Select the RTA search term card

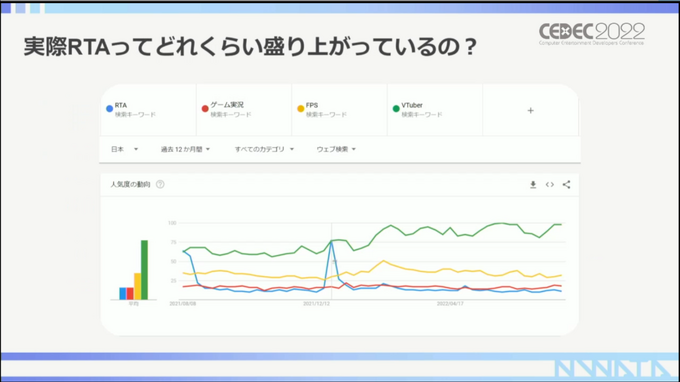pyautogui.click(x=148, y=110)
